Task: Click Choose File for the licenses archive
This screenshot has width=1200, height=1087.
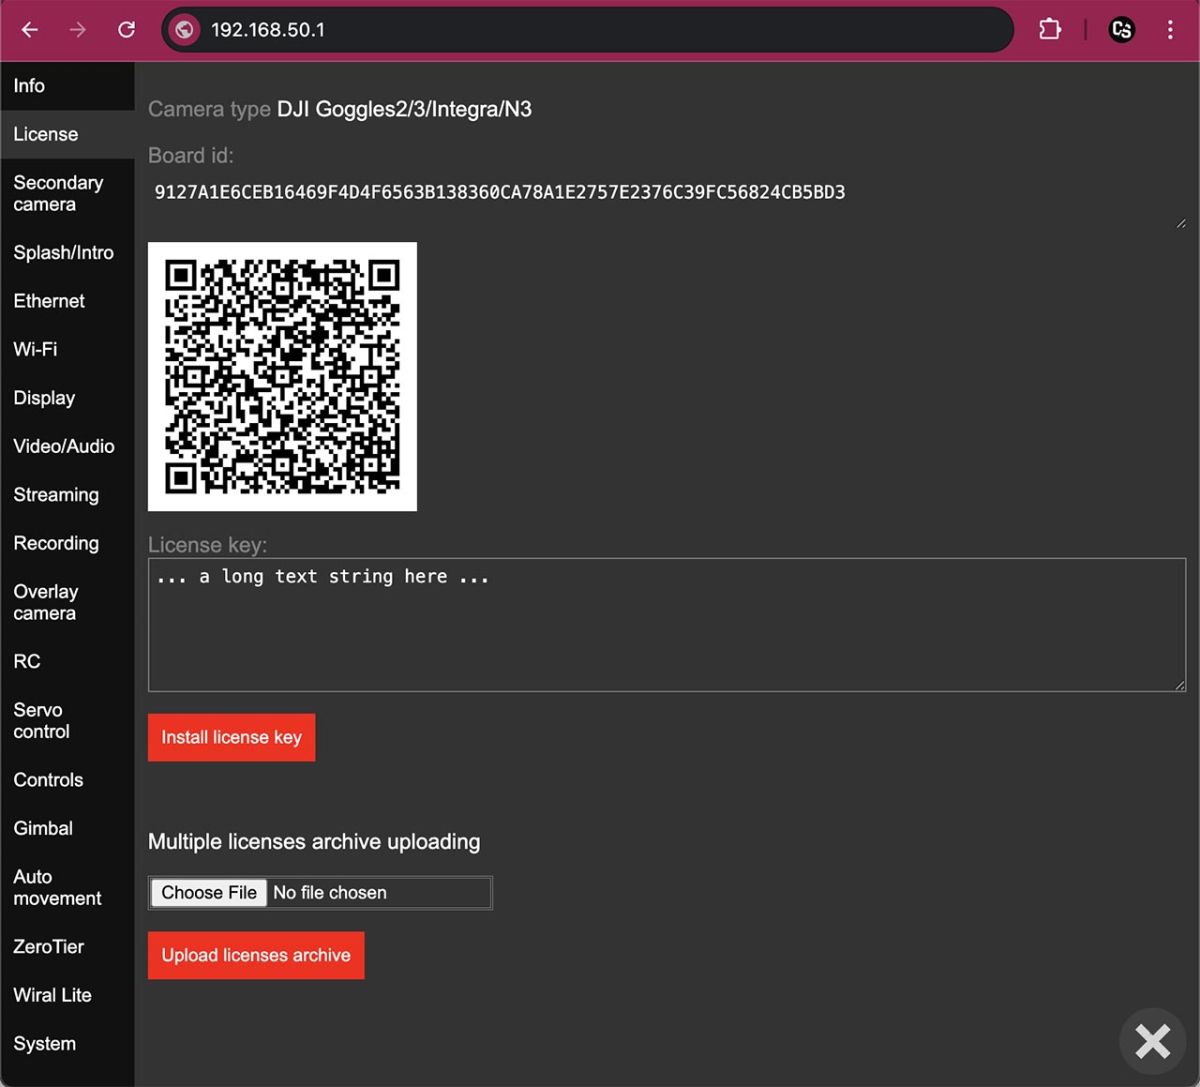Action: point(207,892)
